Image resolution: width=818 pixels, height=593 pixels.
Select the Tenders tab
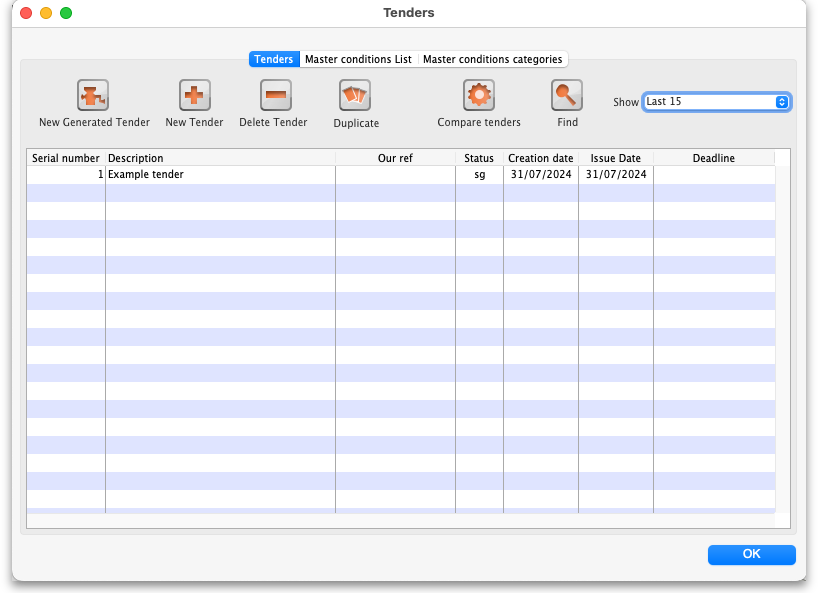[x=274, y=59]
